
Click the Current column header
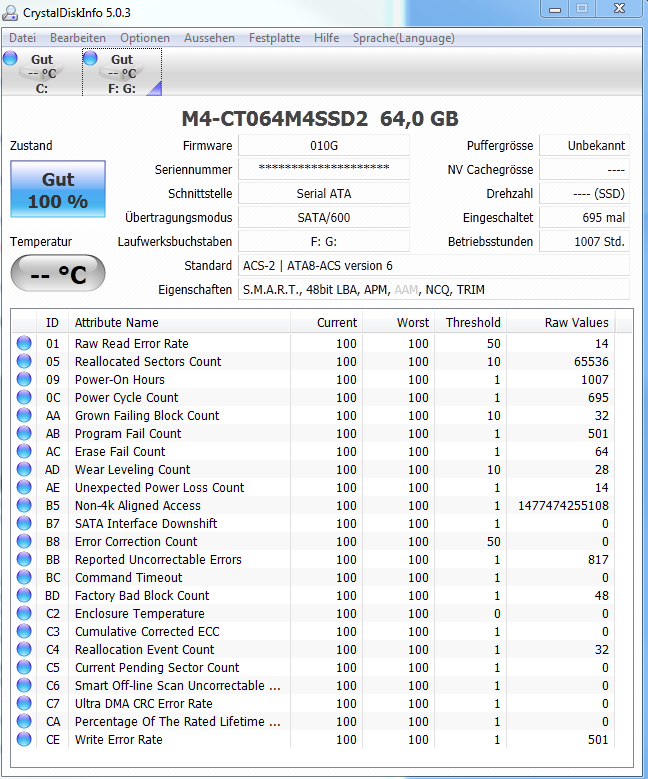click(x=326, y=322)
